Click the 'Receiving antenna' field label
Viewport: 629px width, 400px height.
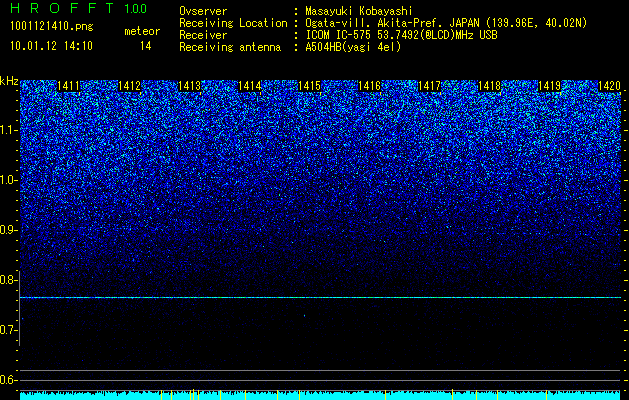[230, 47]
